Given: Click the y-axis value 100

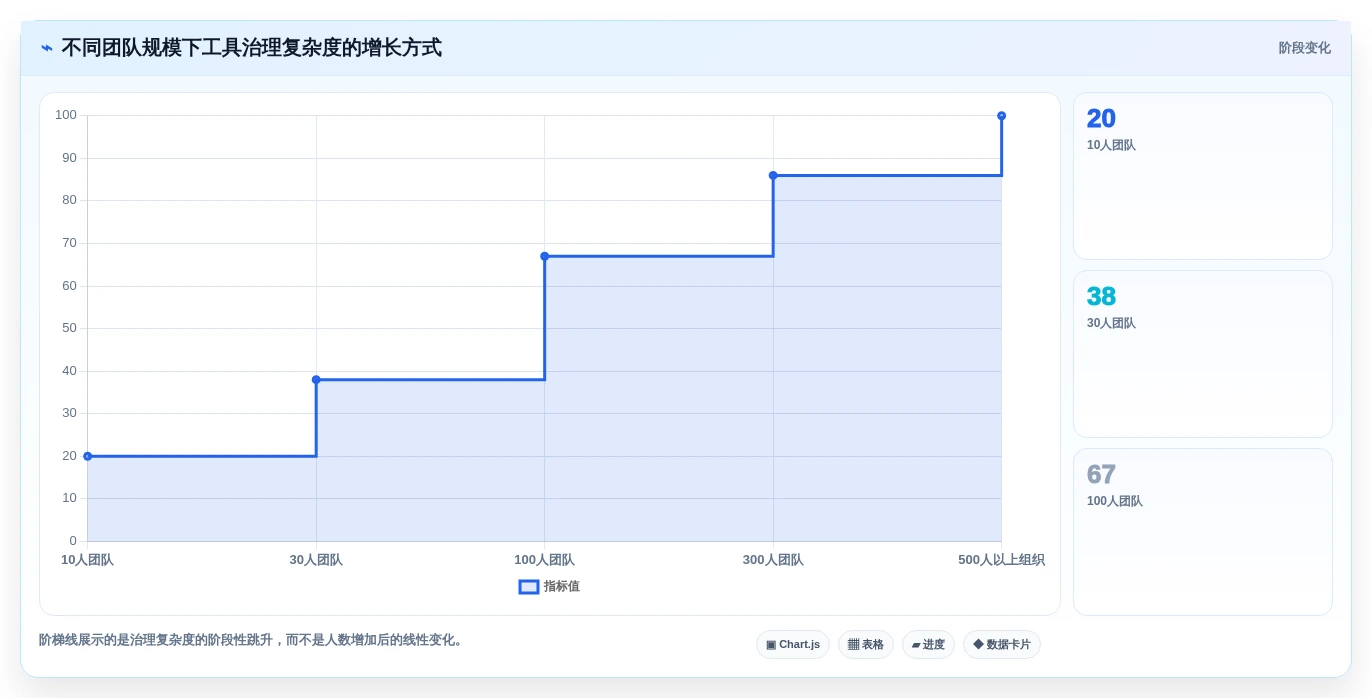Looking at the screenshot, I should (x=66, y=115).
